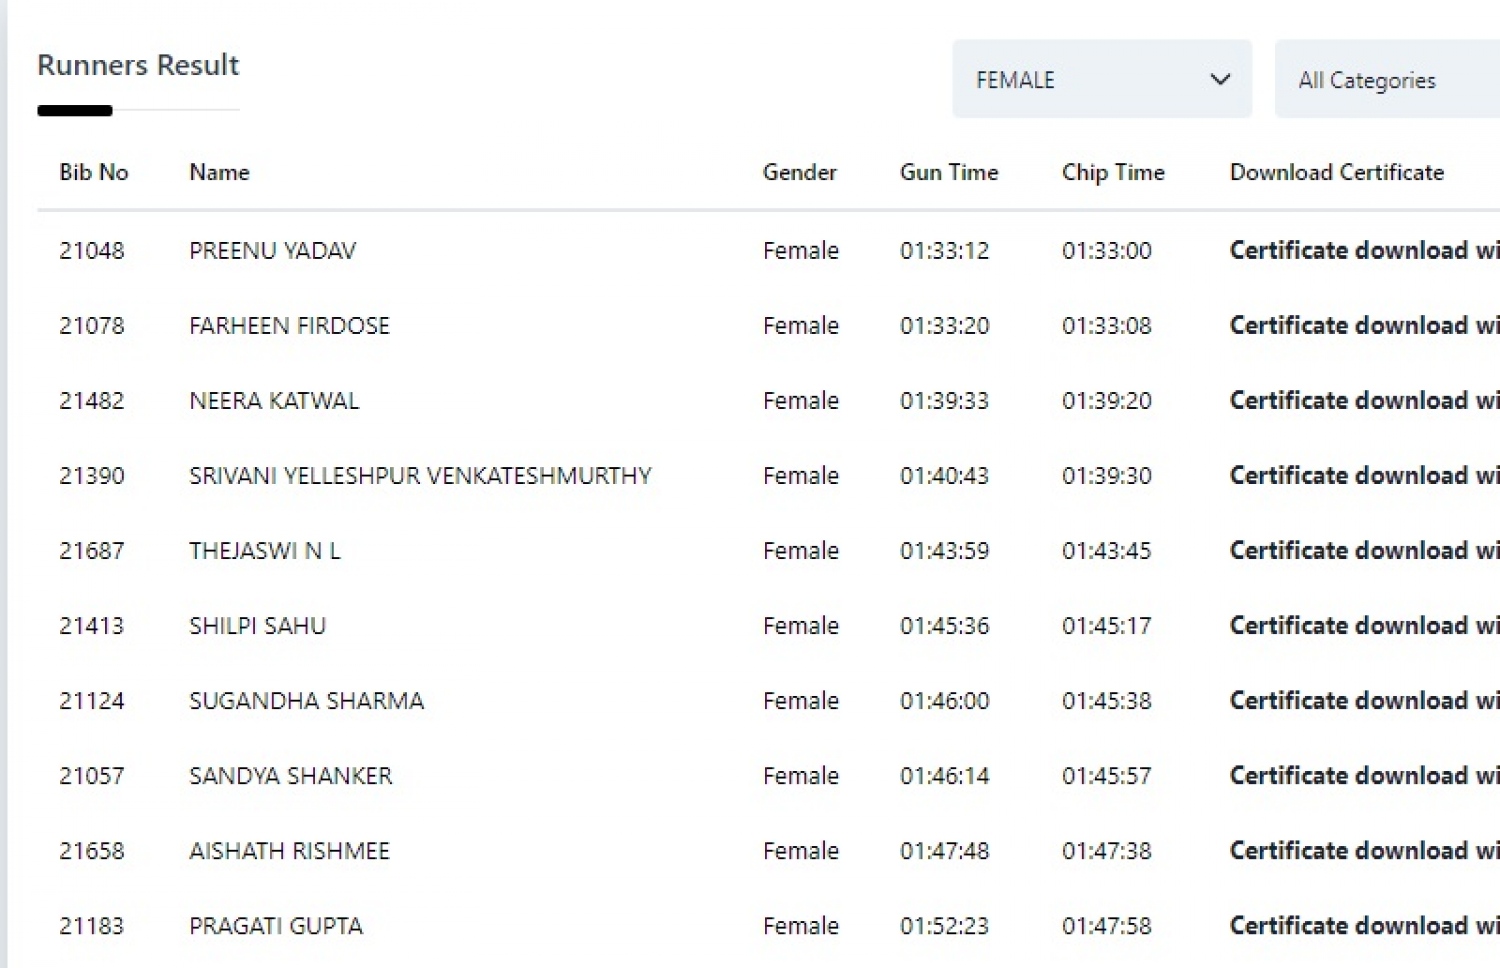Screen dimensions: 1500x968
Task: Click the Gender column header
Action: click(799, 172)
